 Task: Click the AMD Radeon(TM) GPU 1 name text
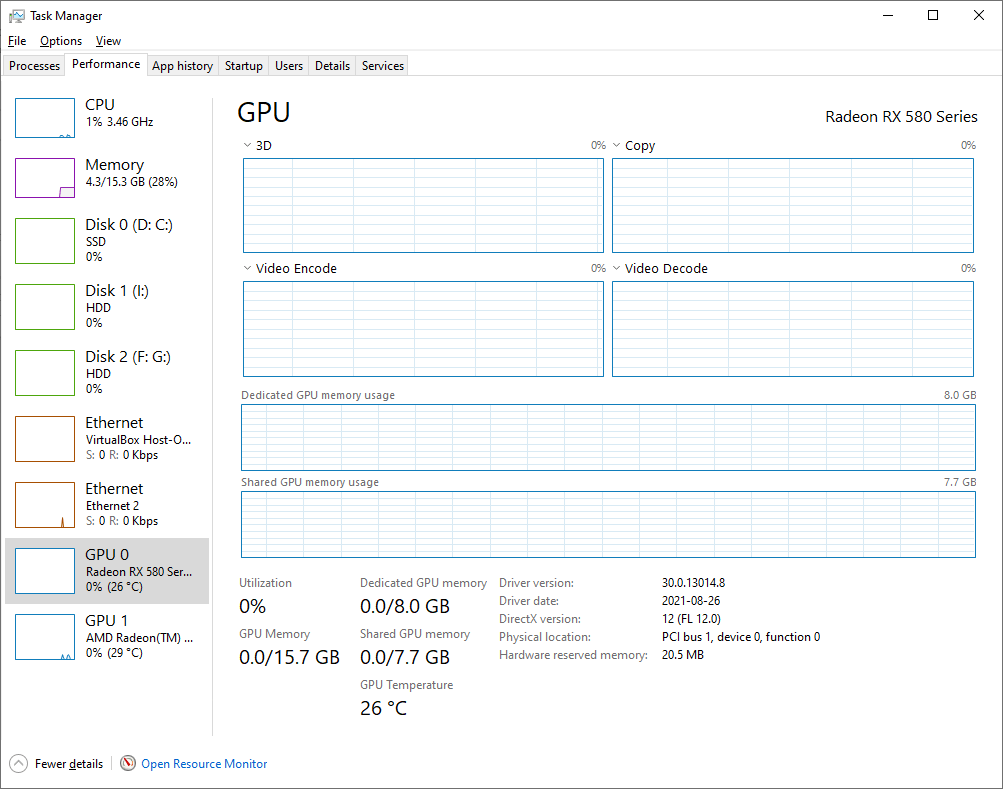click(139, 638)
